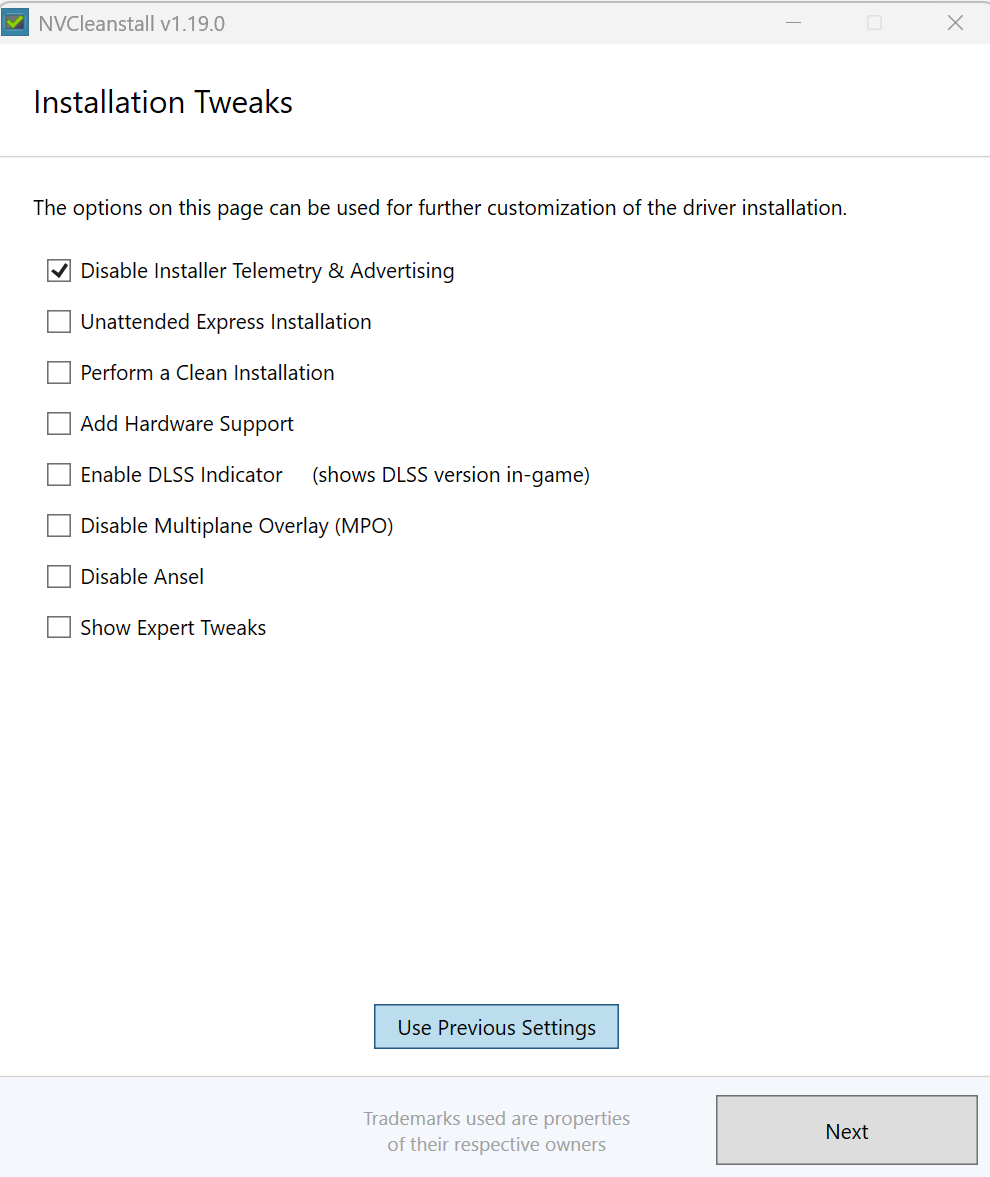The height and width of the screenshot is (1177, 990).
Task: Click the NVCleanstall app icon in title bar
Action: coord(15,21)
